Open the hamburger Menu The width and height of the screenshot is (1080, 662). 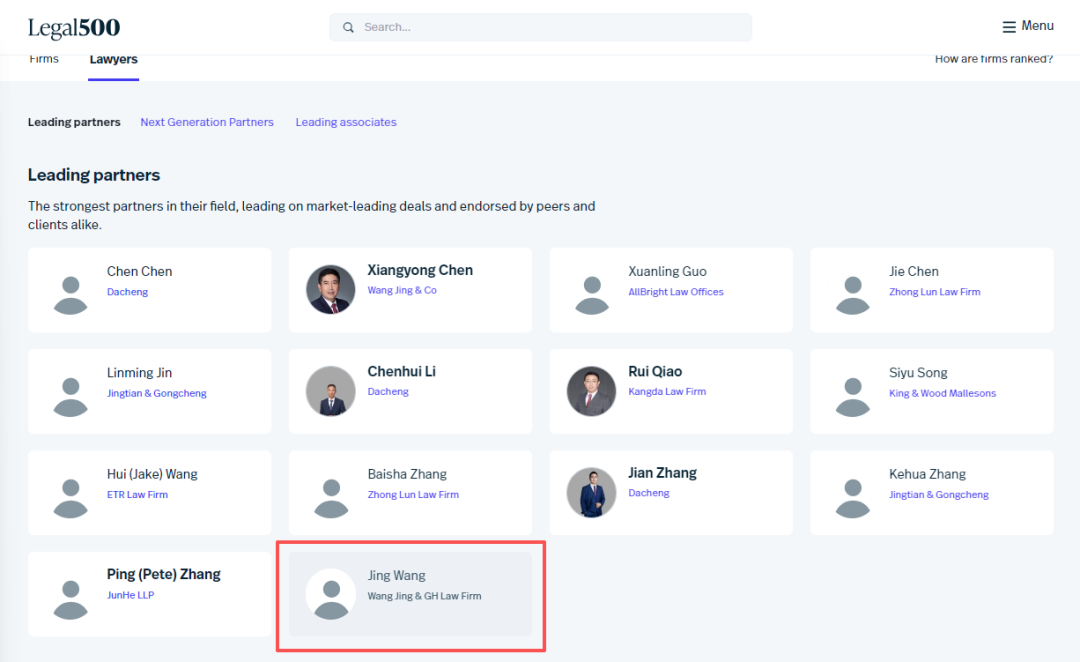pos(1028,26)
